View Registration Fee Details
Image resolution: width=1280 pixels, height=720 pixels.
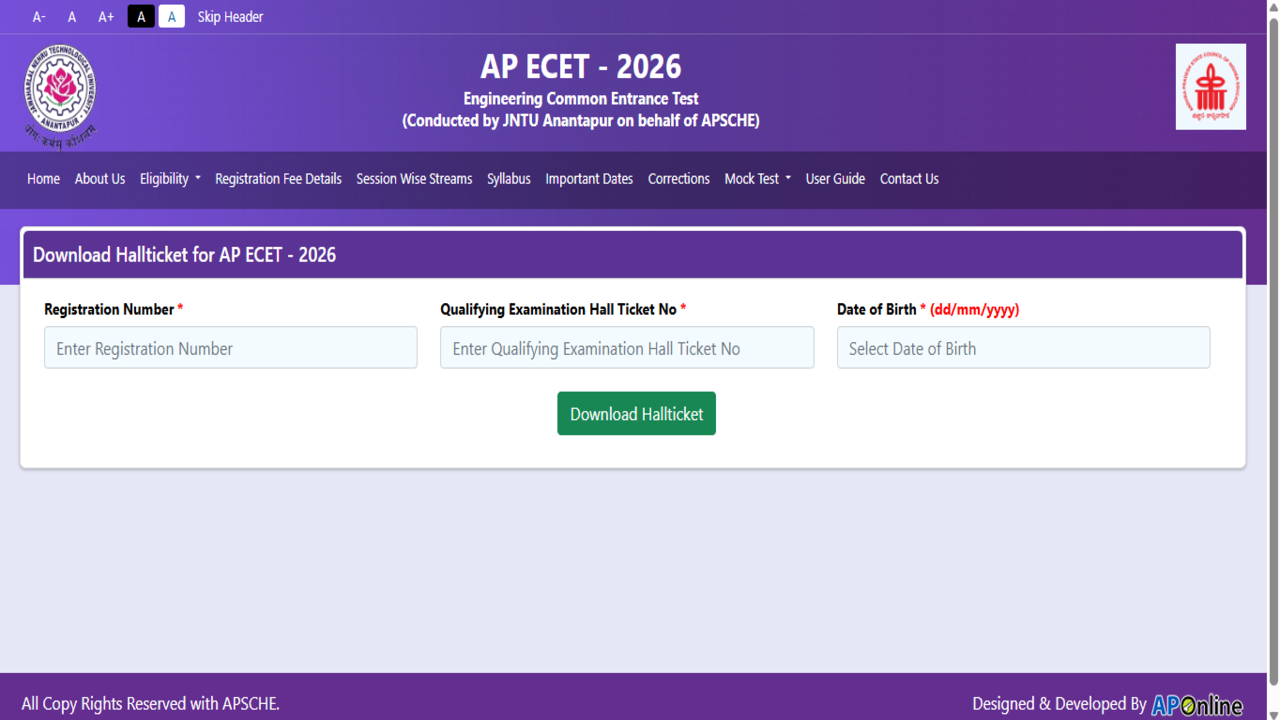[x=278, y=179]
